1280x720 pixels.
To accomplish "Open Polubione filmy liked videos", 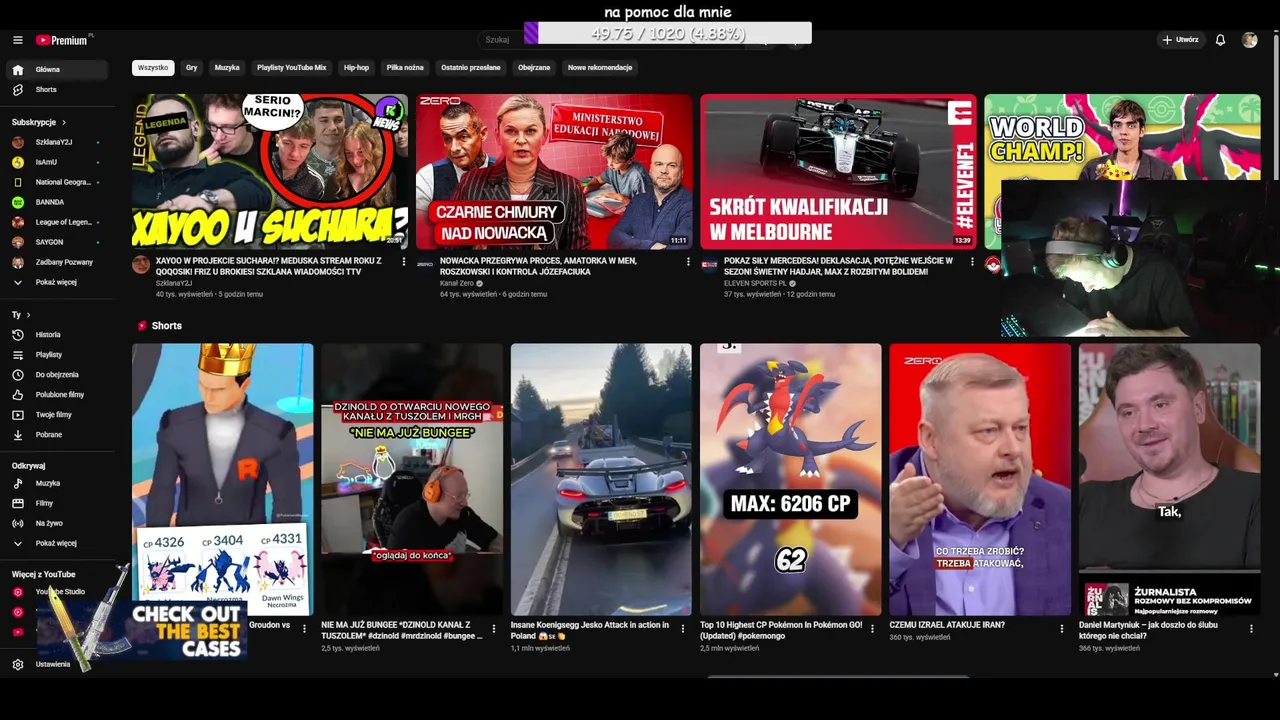I will click(58, 395).
